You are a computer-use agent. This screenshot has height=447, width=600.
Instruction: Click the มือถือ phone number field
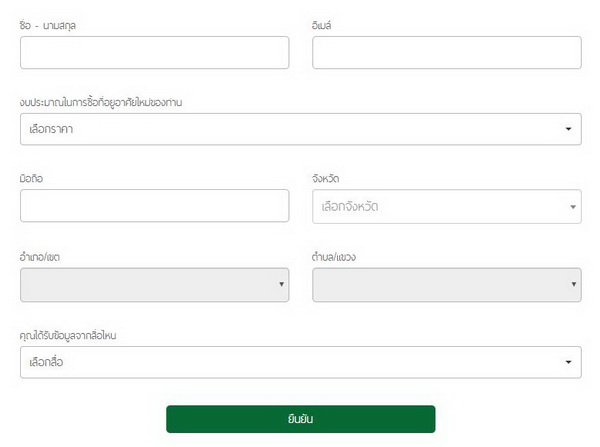click(x=154, y=206)
